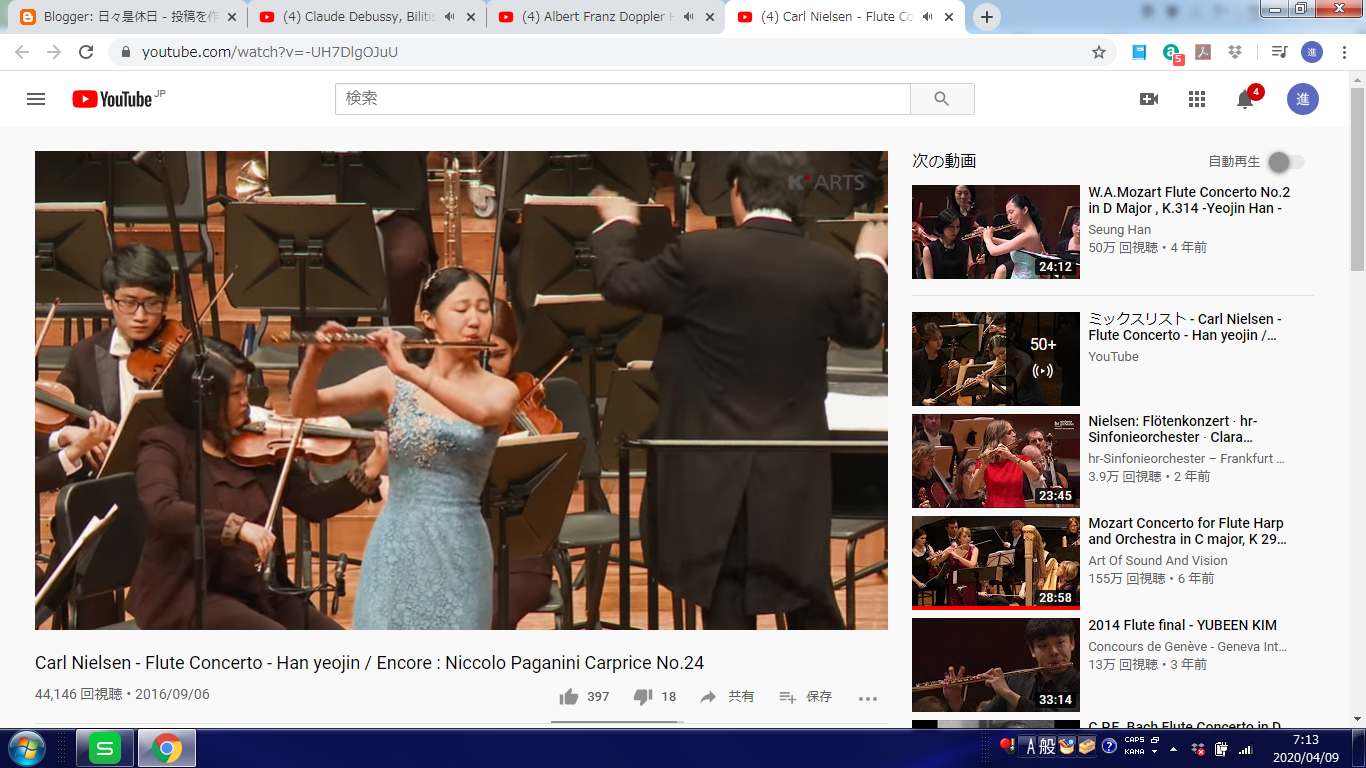Open the network signal tray icon
Viewport: 1366px width, 768px height.
click(x=1245, y=748)
